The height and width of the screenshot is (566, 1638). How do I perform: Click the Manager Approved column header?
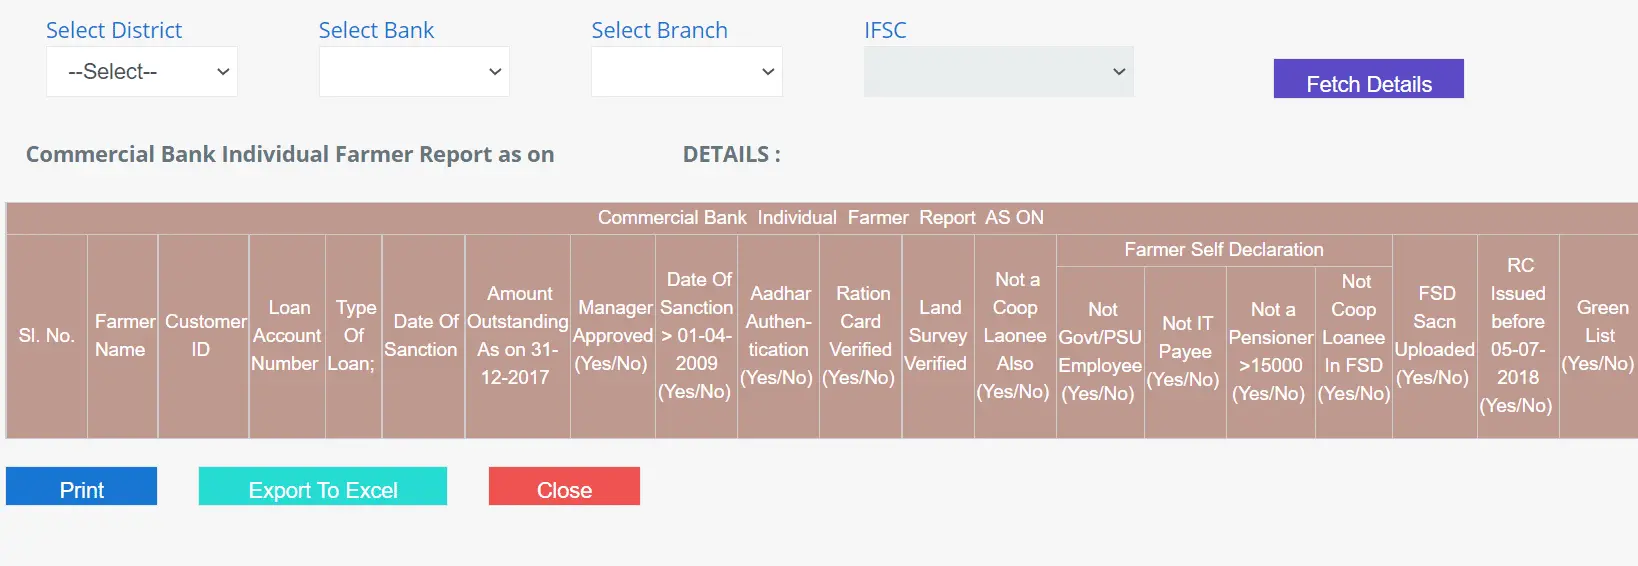pos(613,336)
